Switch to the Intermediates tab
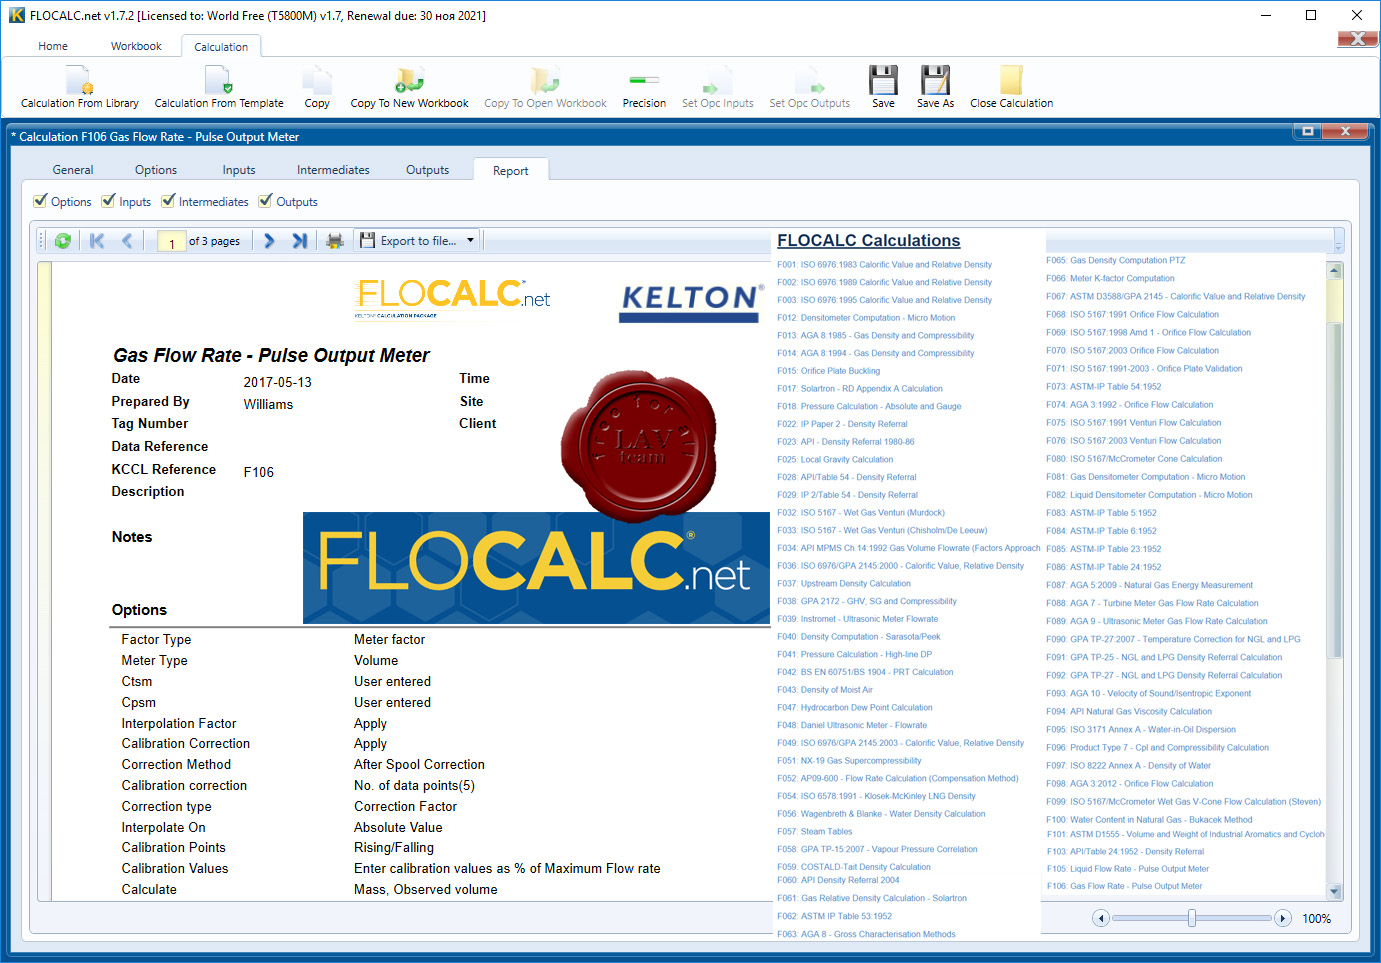 [333, 170]
